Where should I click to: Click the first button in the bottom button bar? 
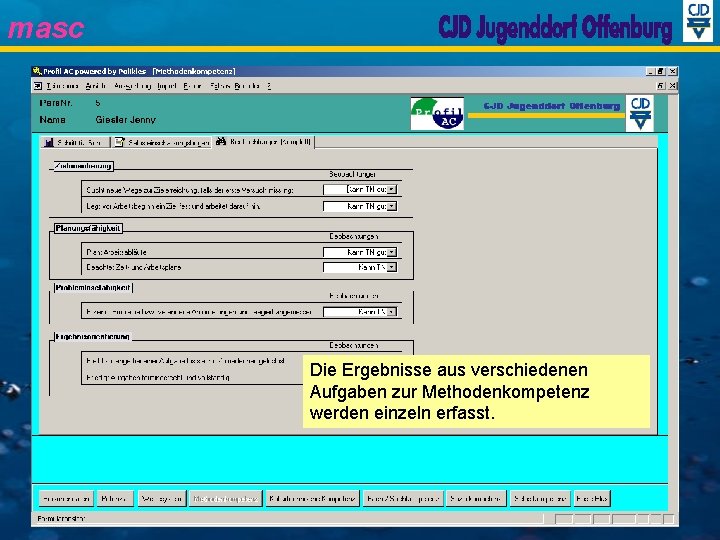pyautogui.click(x=66, y=498)
